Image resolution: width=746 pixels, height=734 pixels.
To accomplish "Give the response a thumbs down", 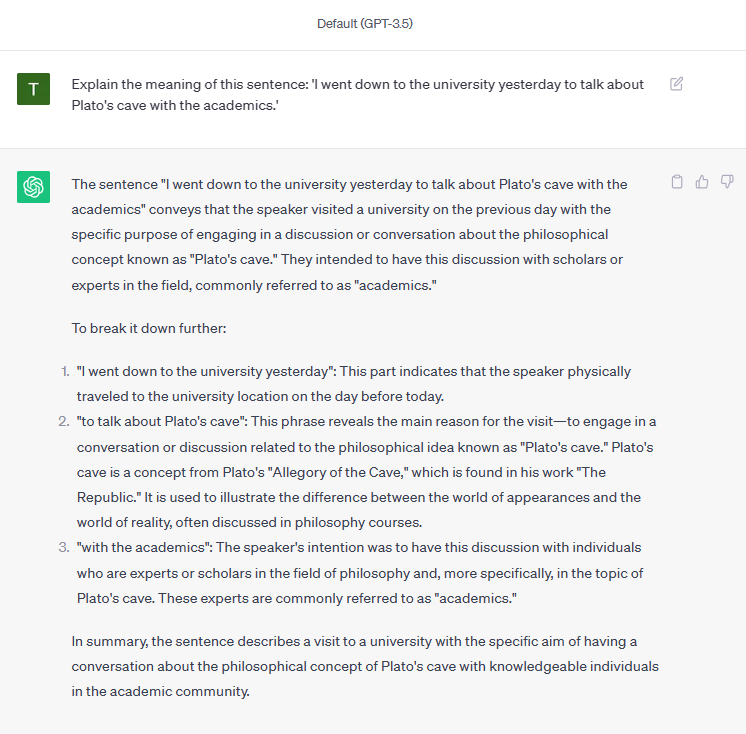I will point(727,182).
